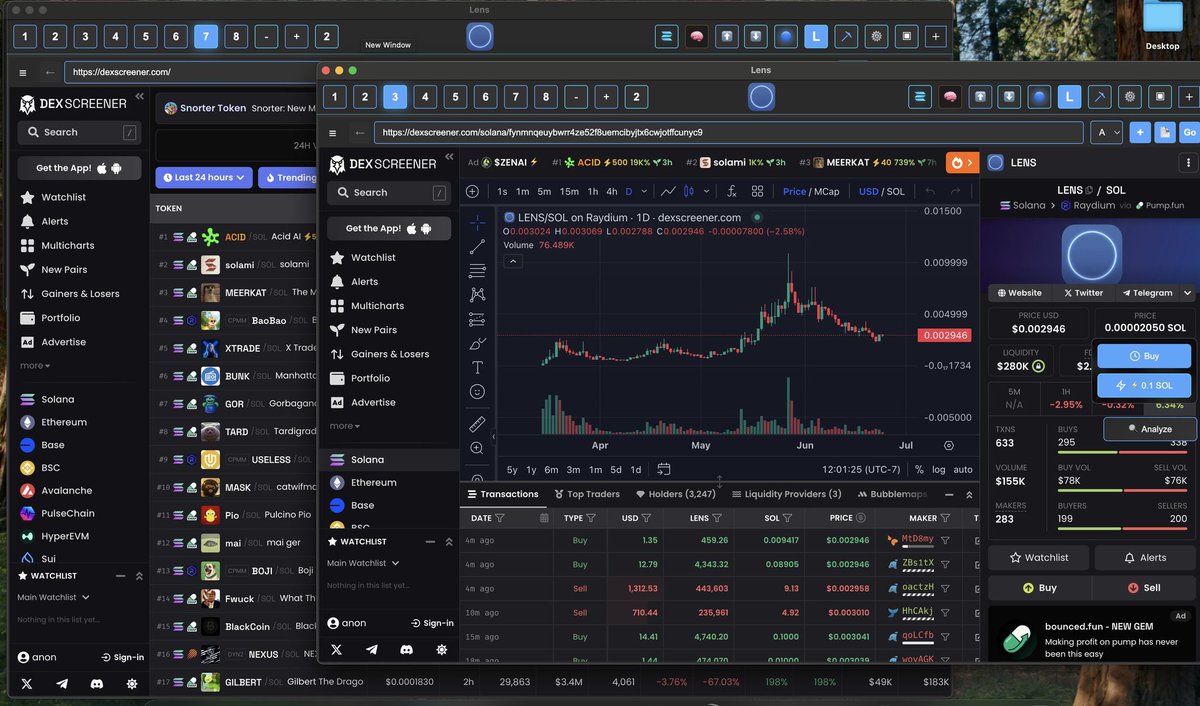Screen dimensions: 1200x706
Task: Click the blue Buy button with clock icon
Action: coord(1144,356)
